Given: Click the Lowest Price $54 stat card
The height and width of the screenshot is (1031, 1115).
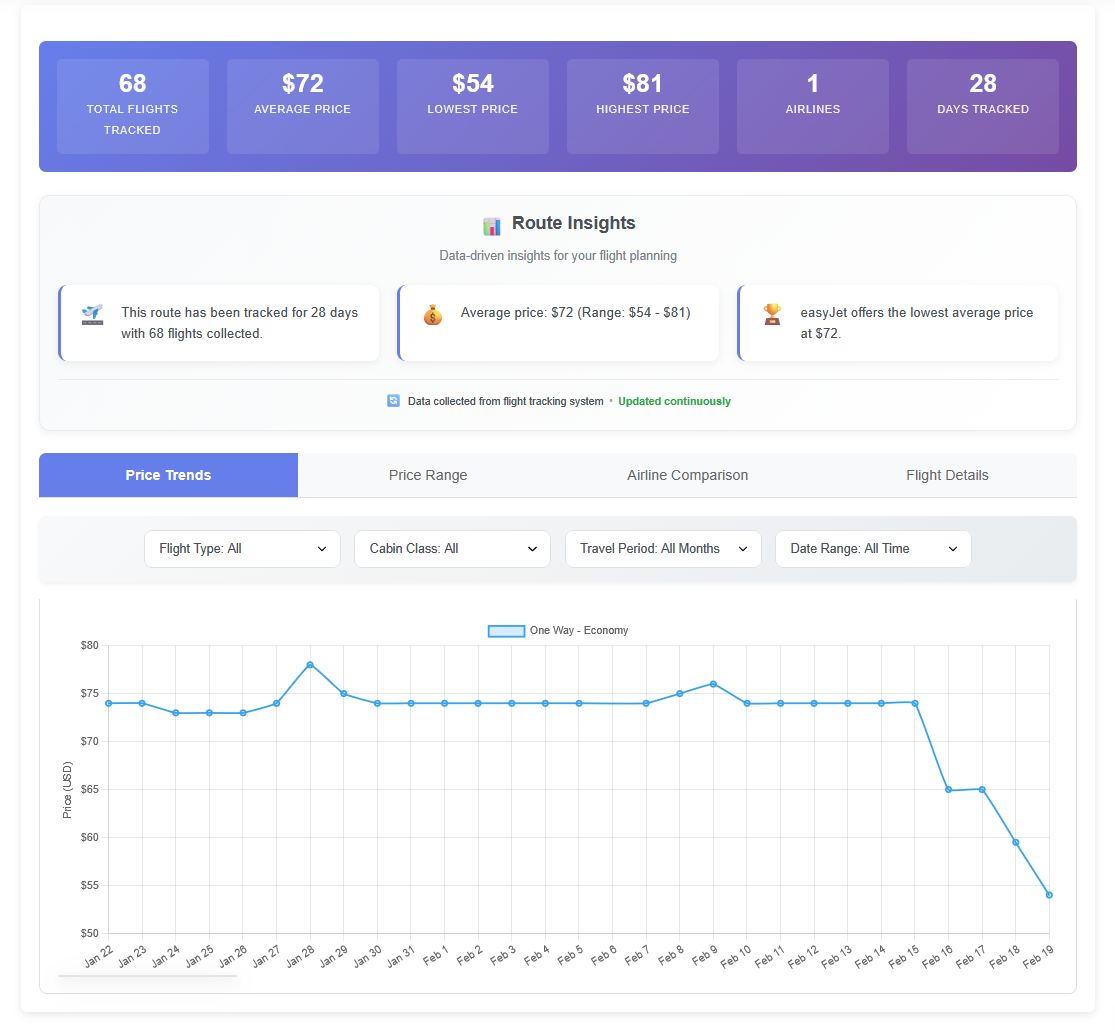Looking at the screenshot, I should pyautogui.click(x=473, y=106).
